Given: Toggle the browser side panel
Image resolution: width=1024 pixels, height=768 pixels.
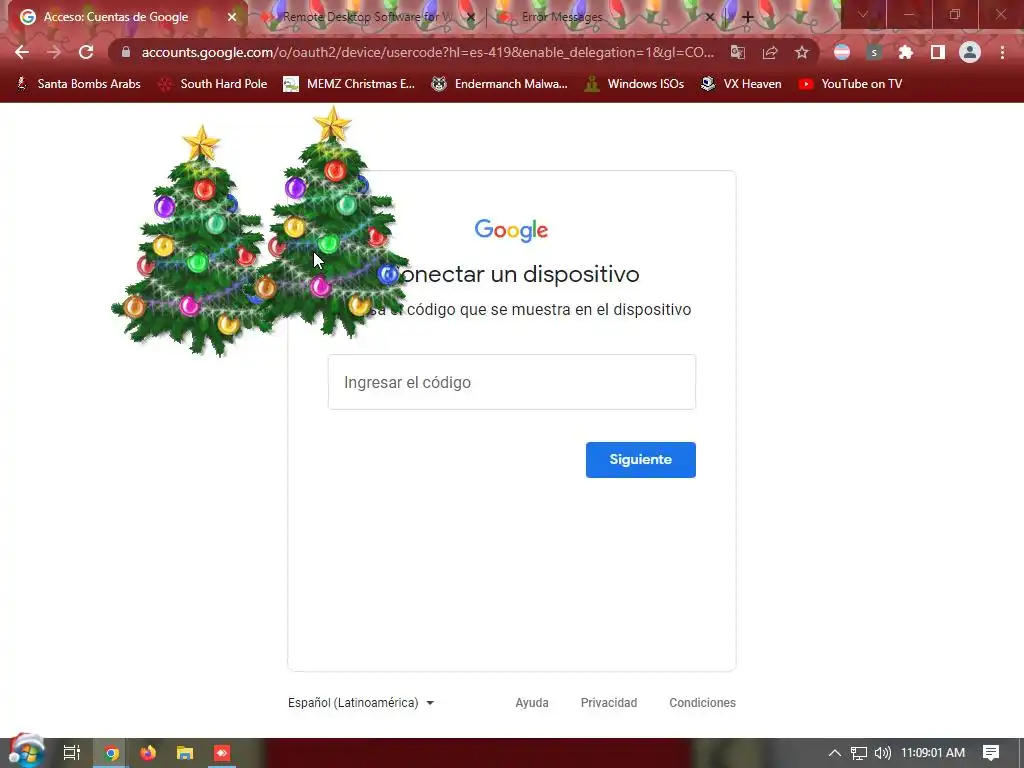Looking at the screenshot, I should 937,52.
